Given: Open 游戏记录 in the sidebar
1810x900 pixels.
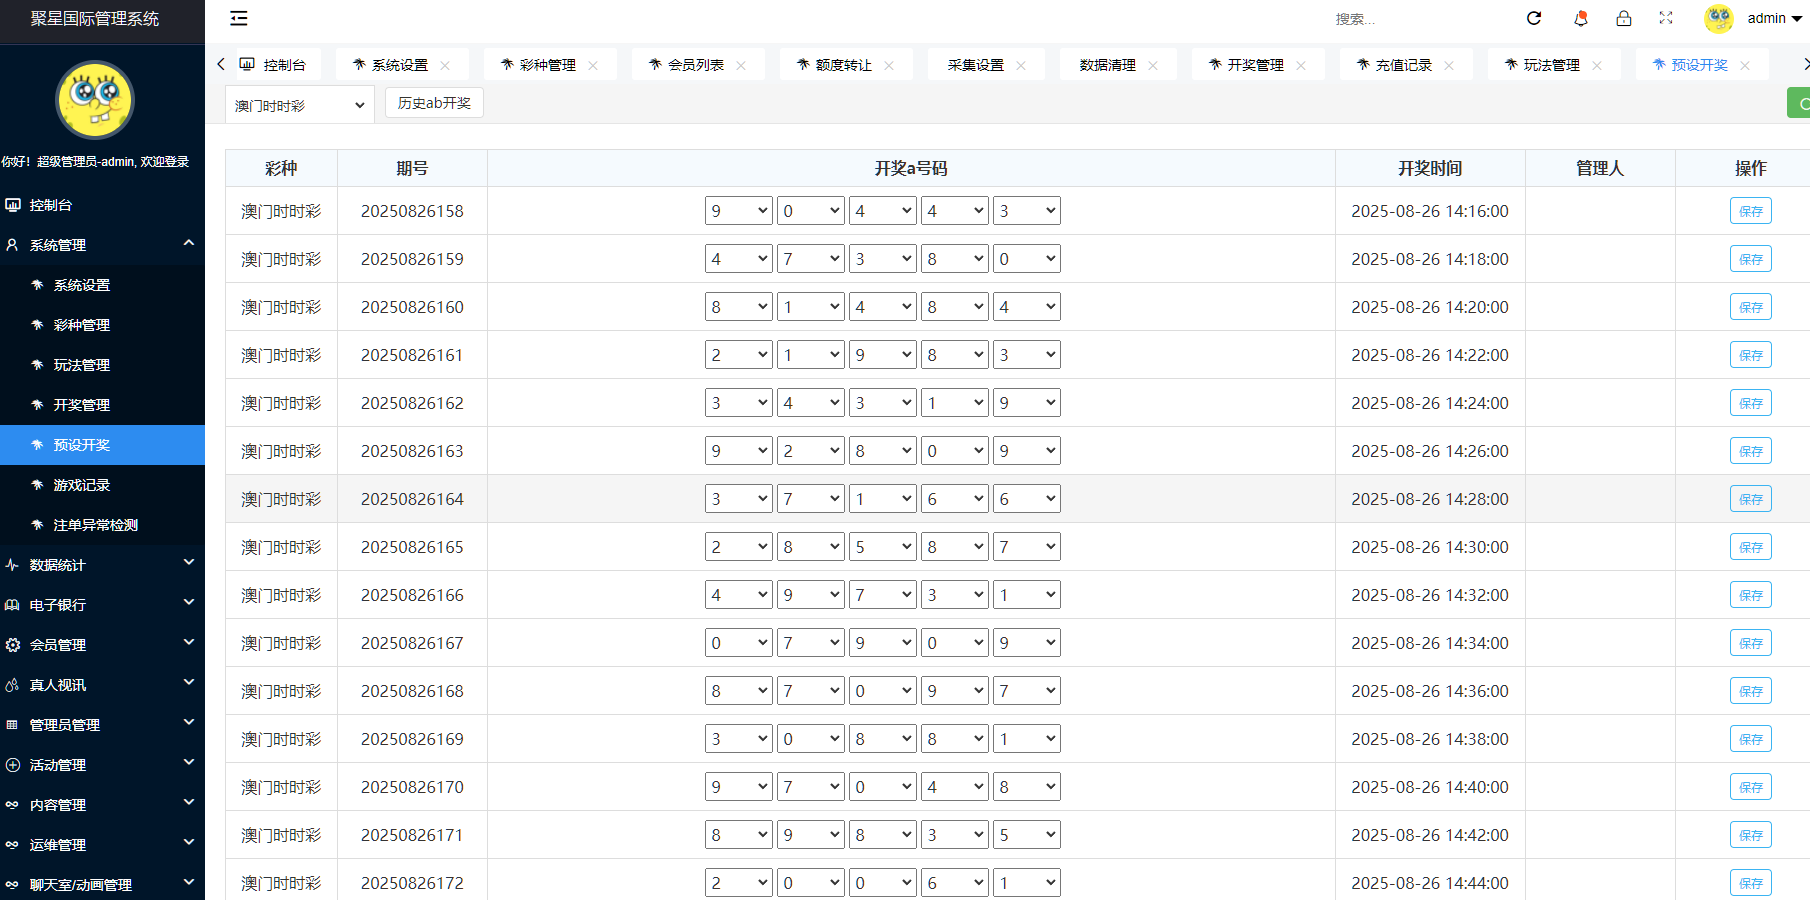Looking at the screenshot, I should pos(82,485).
